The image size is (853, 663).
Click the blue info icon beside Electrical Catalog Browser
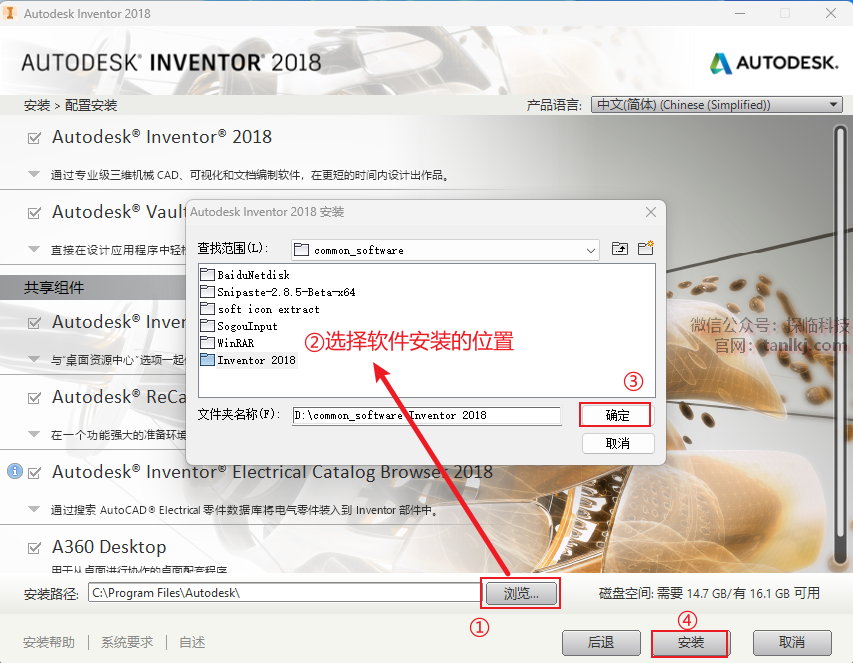(x=15, y=471)
